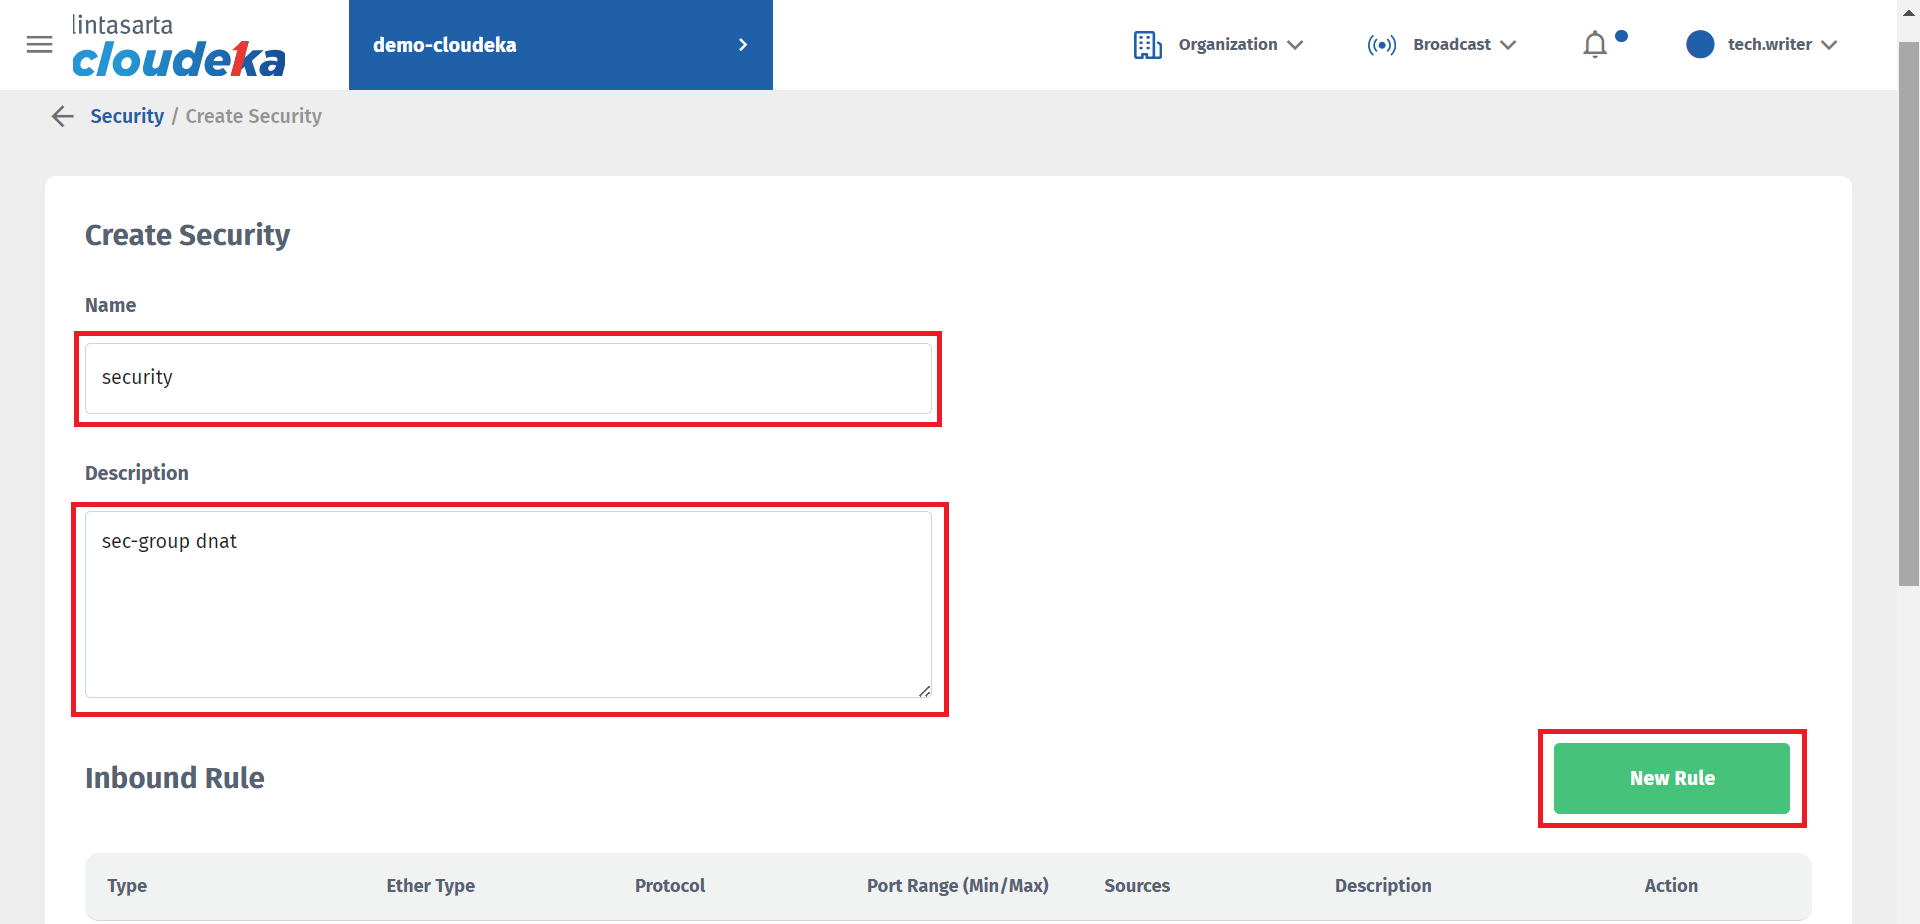This screenshot has height=924, width=1920.
Task: Go back using the left arrow icon
Action: (x=63, y=117)
